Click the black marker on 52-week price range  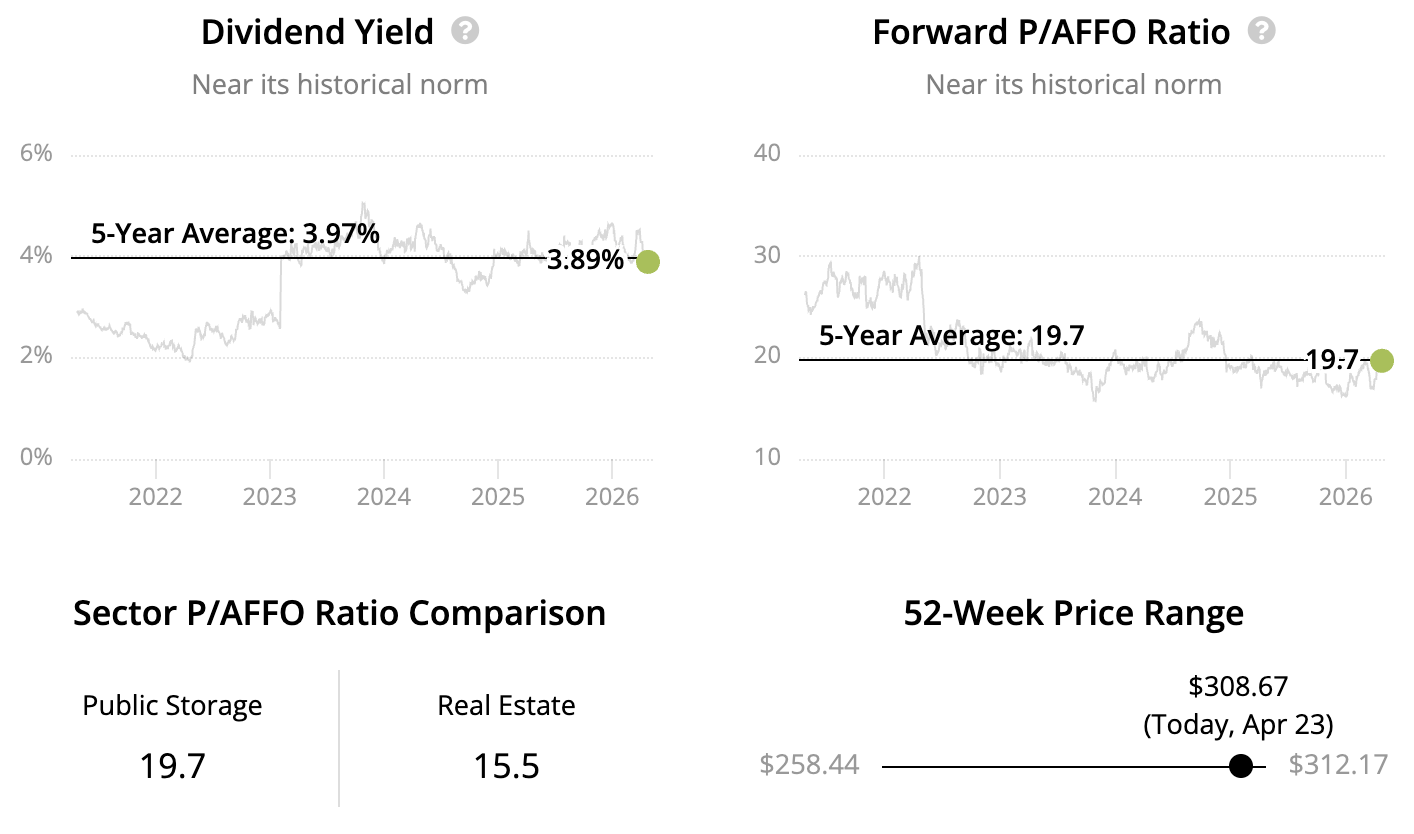coord(1241,766)
